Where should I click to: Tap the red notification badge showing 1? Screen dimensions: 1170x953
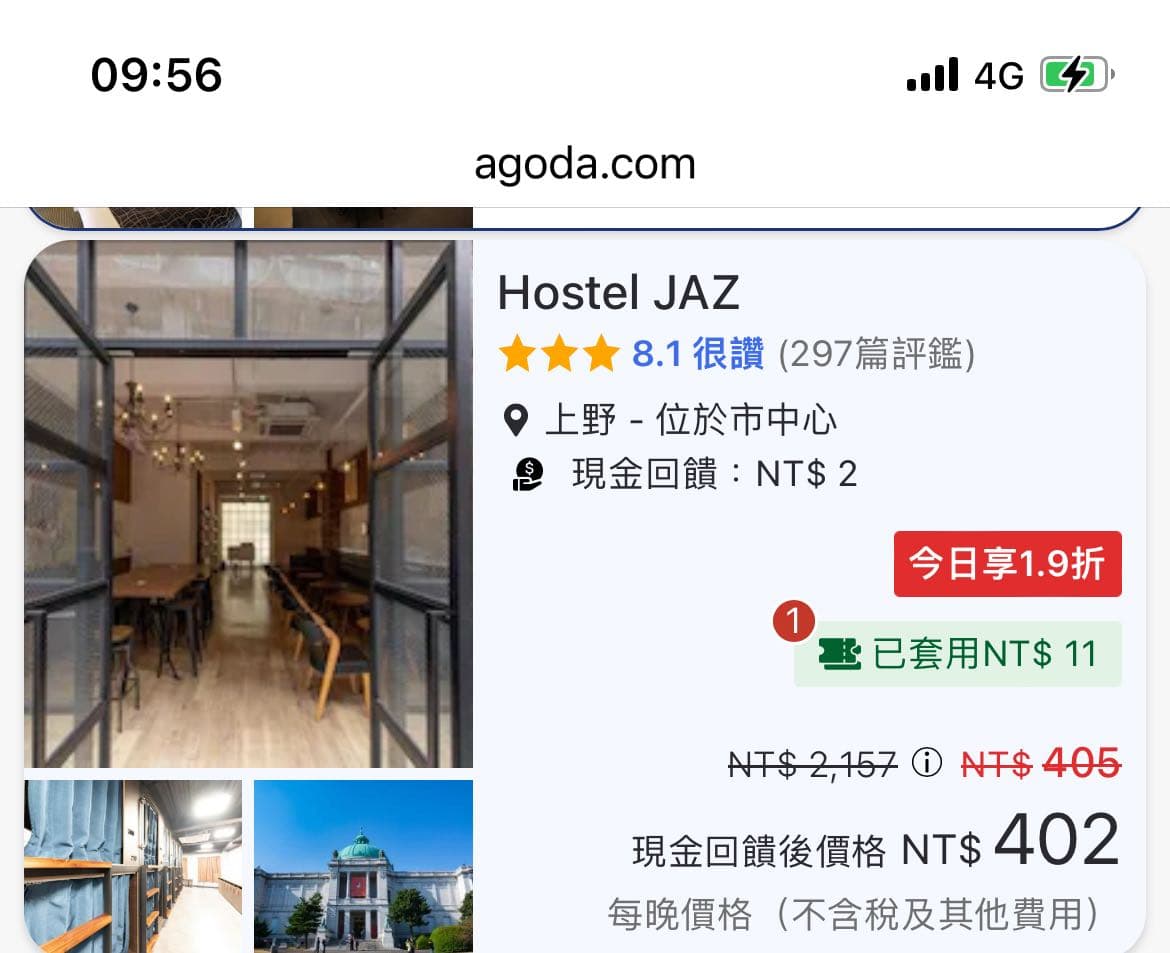[x=794, y=621]
